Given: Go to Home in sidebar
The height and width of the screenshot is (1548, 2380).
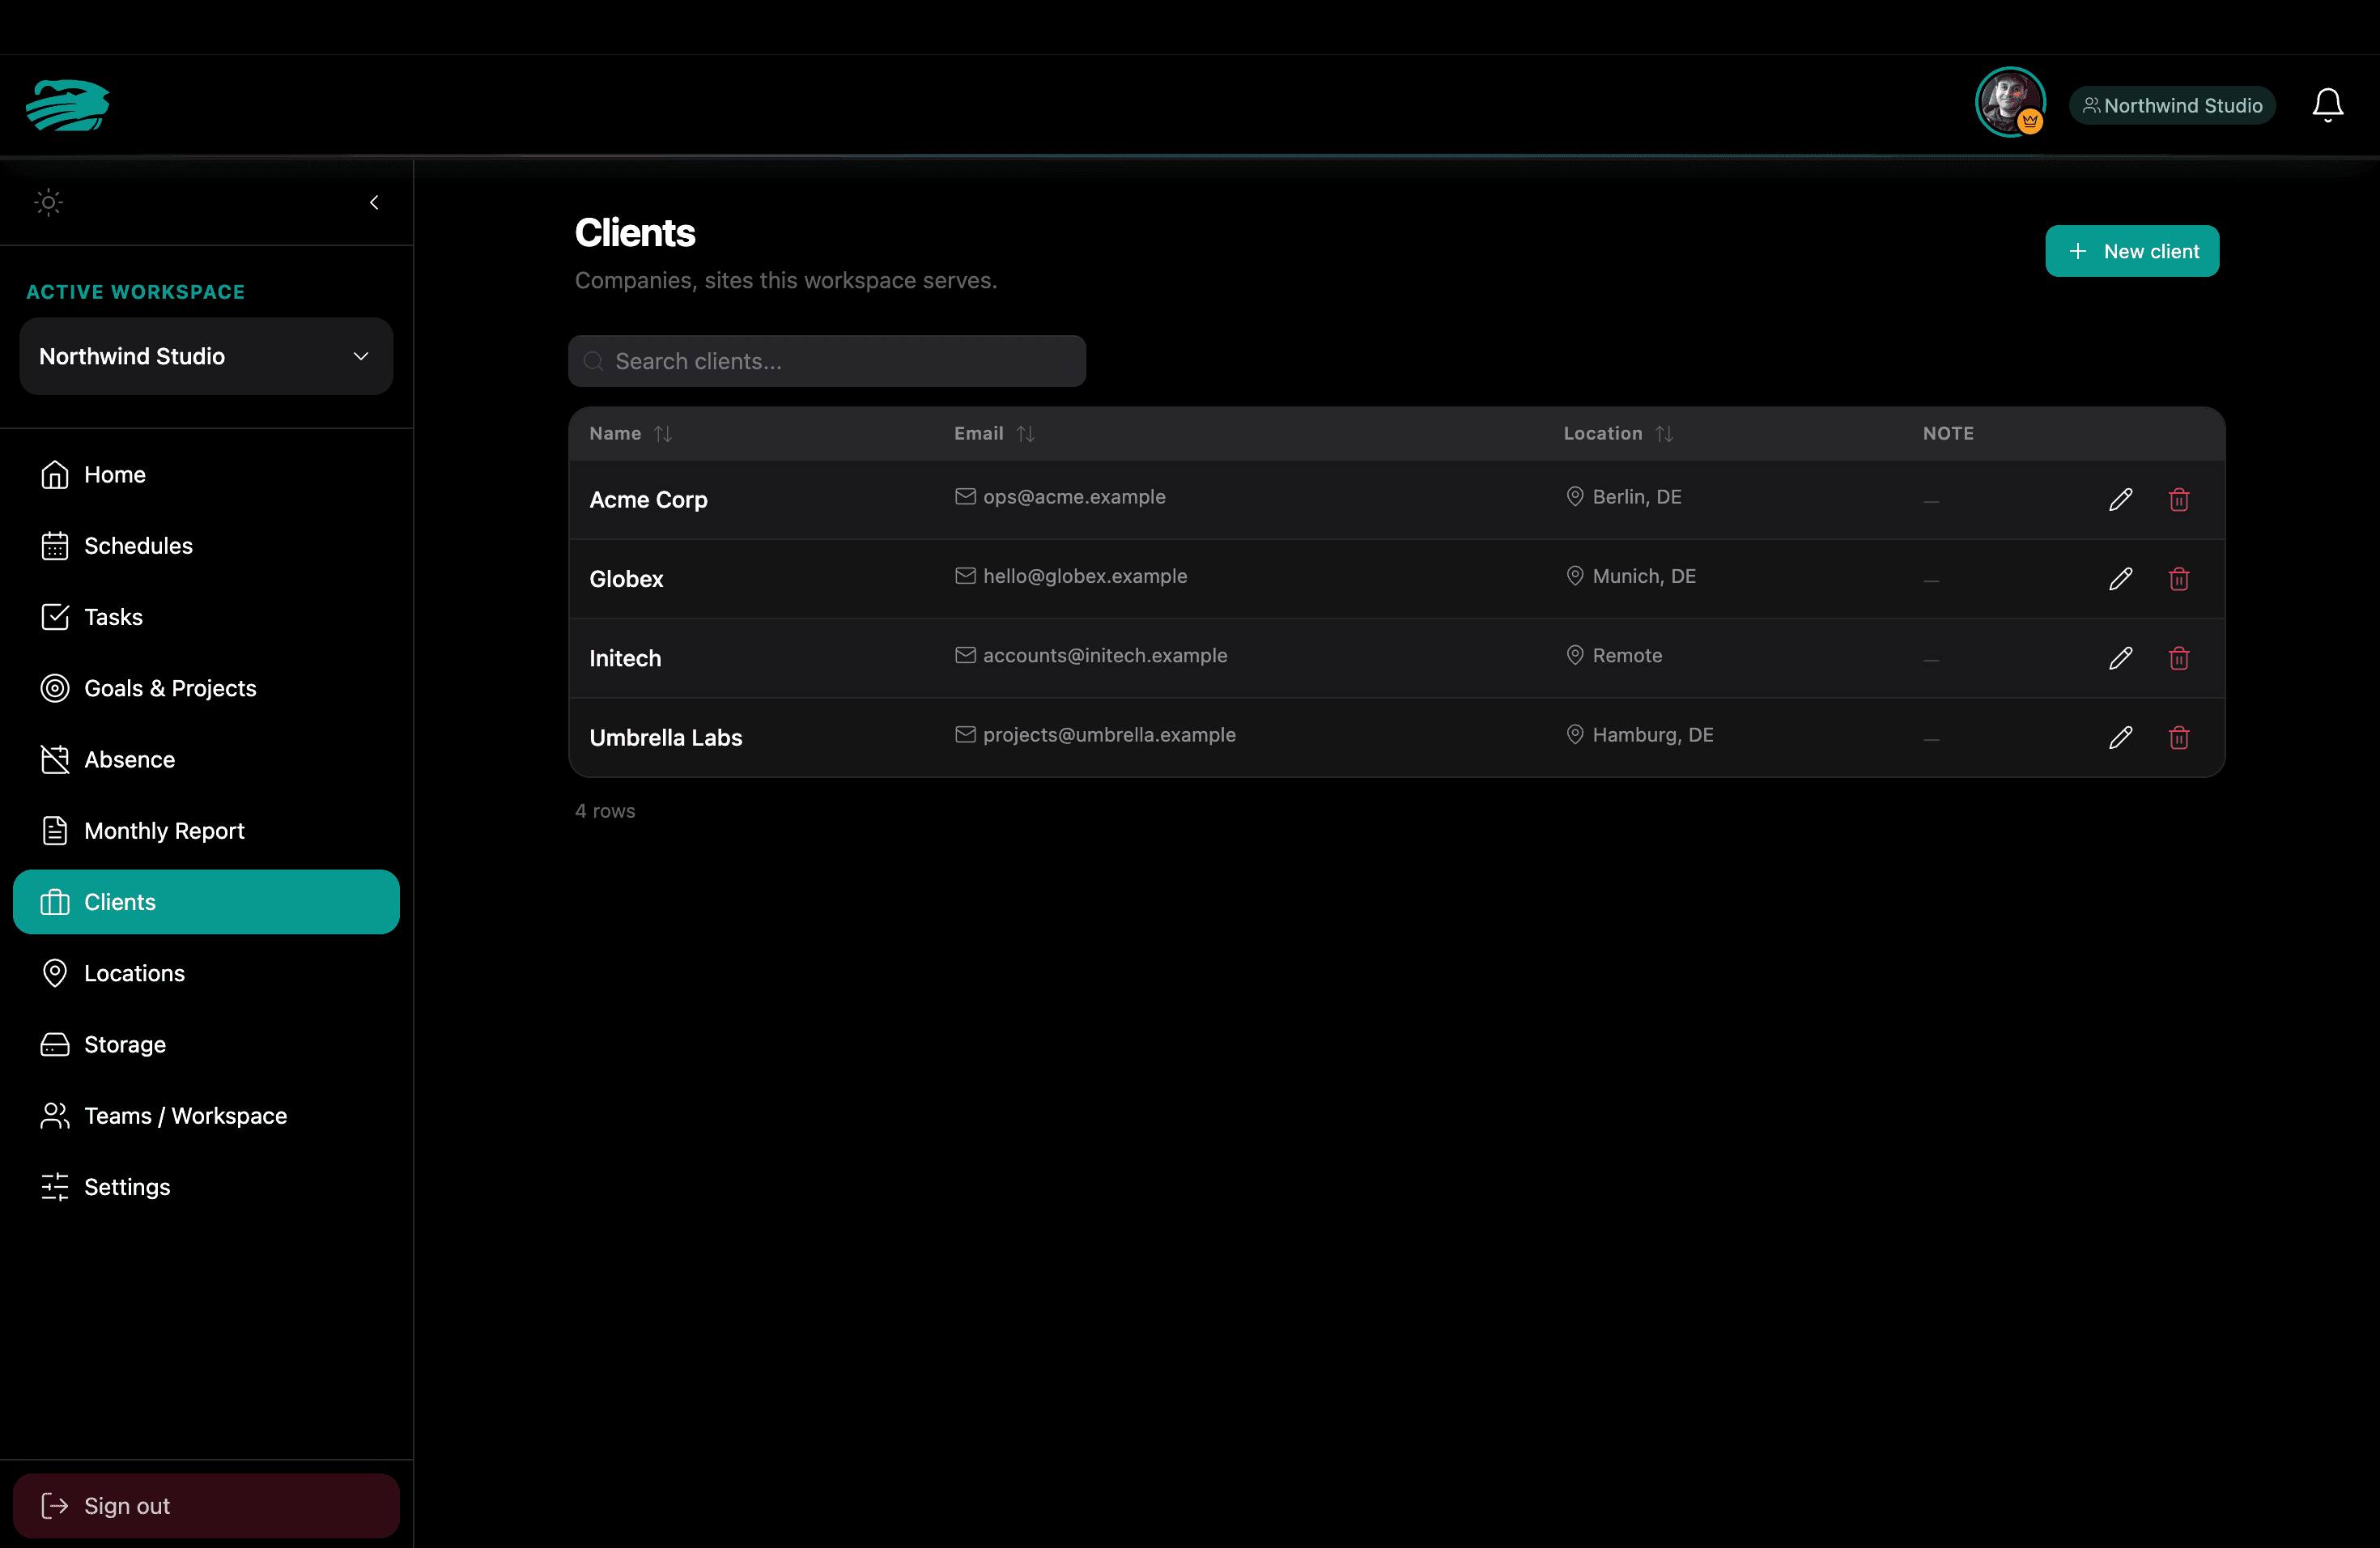Looking at the screenshot, I should coord(206,474).
